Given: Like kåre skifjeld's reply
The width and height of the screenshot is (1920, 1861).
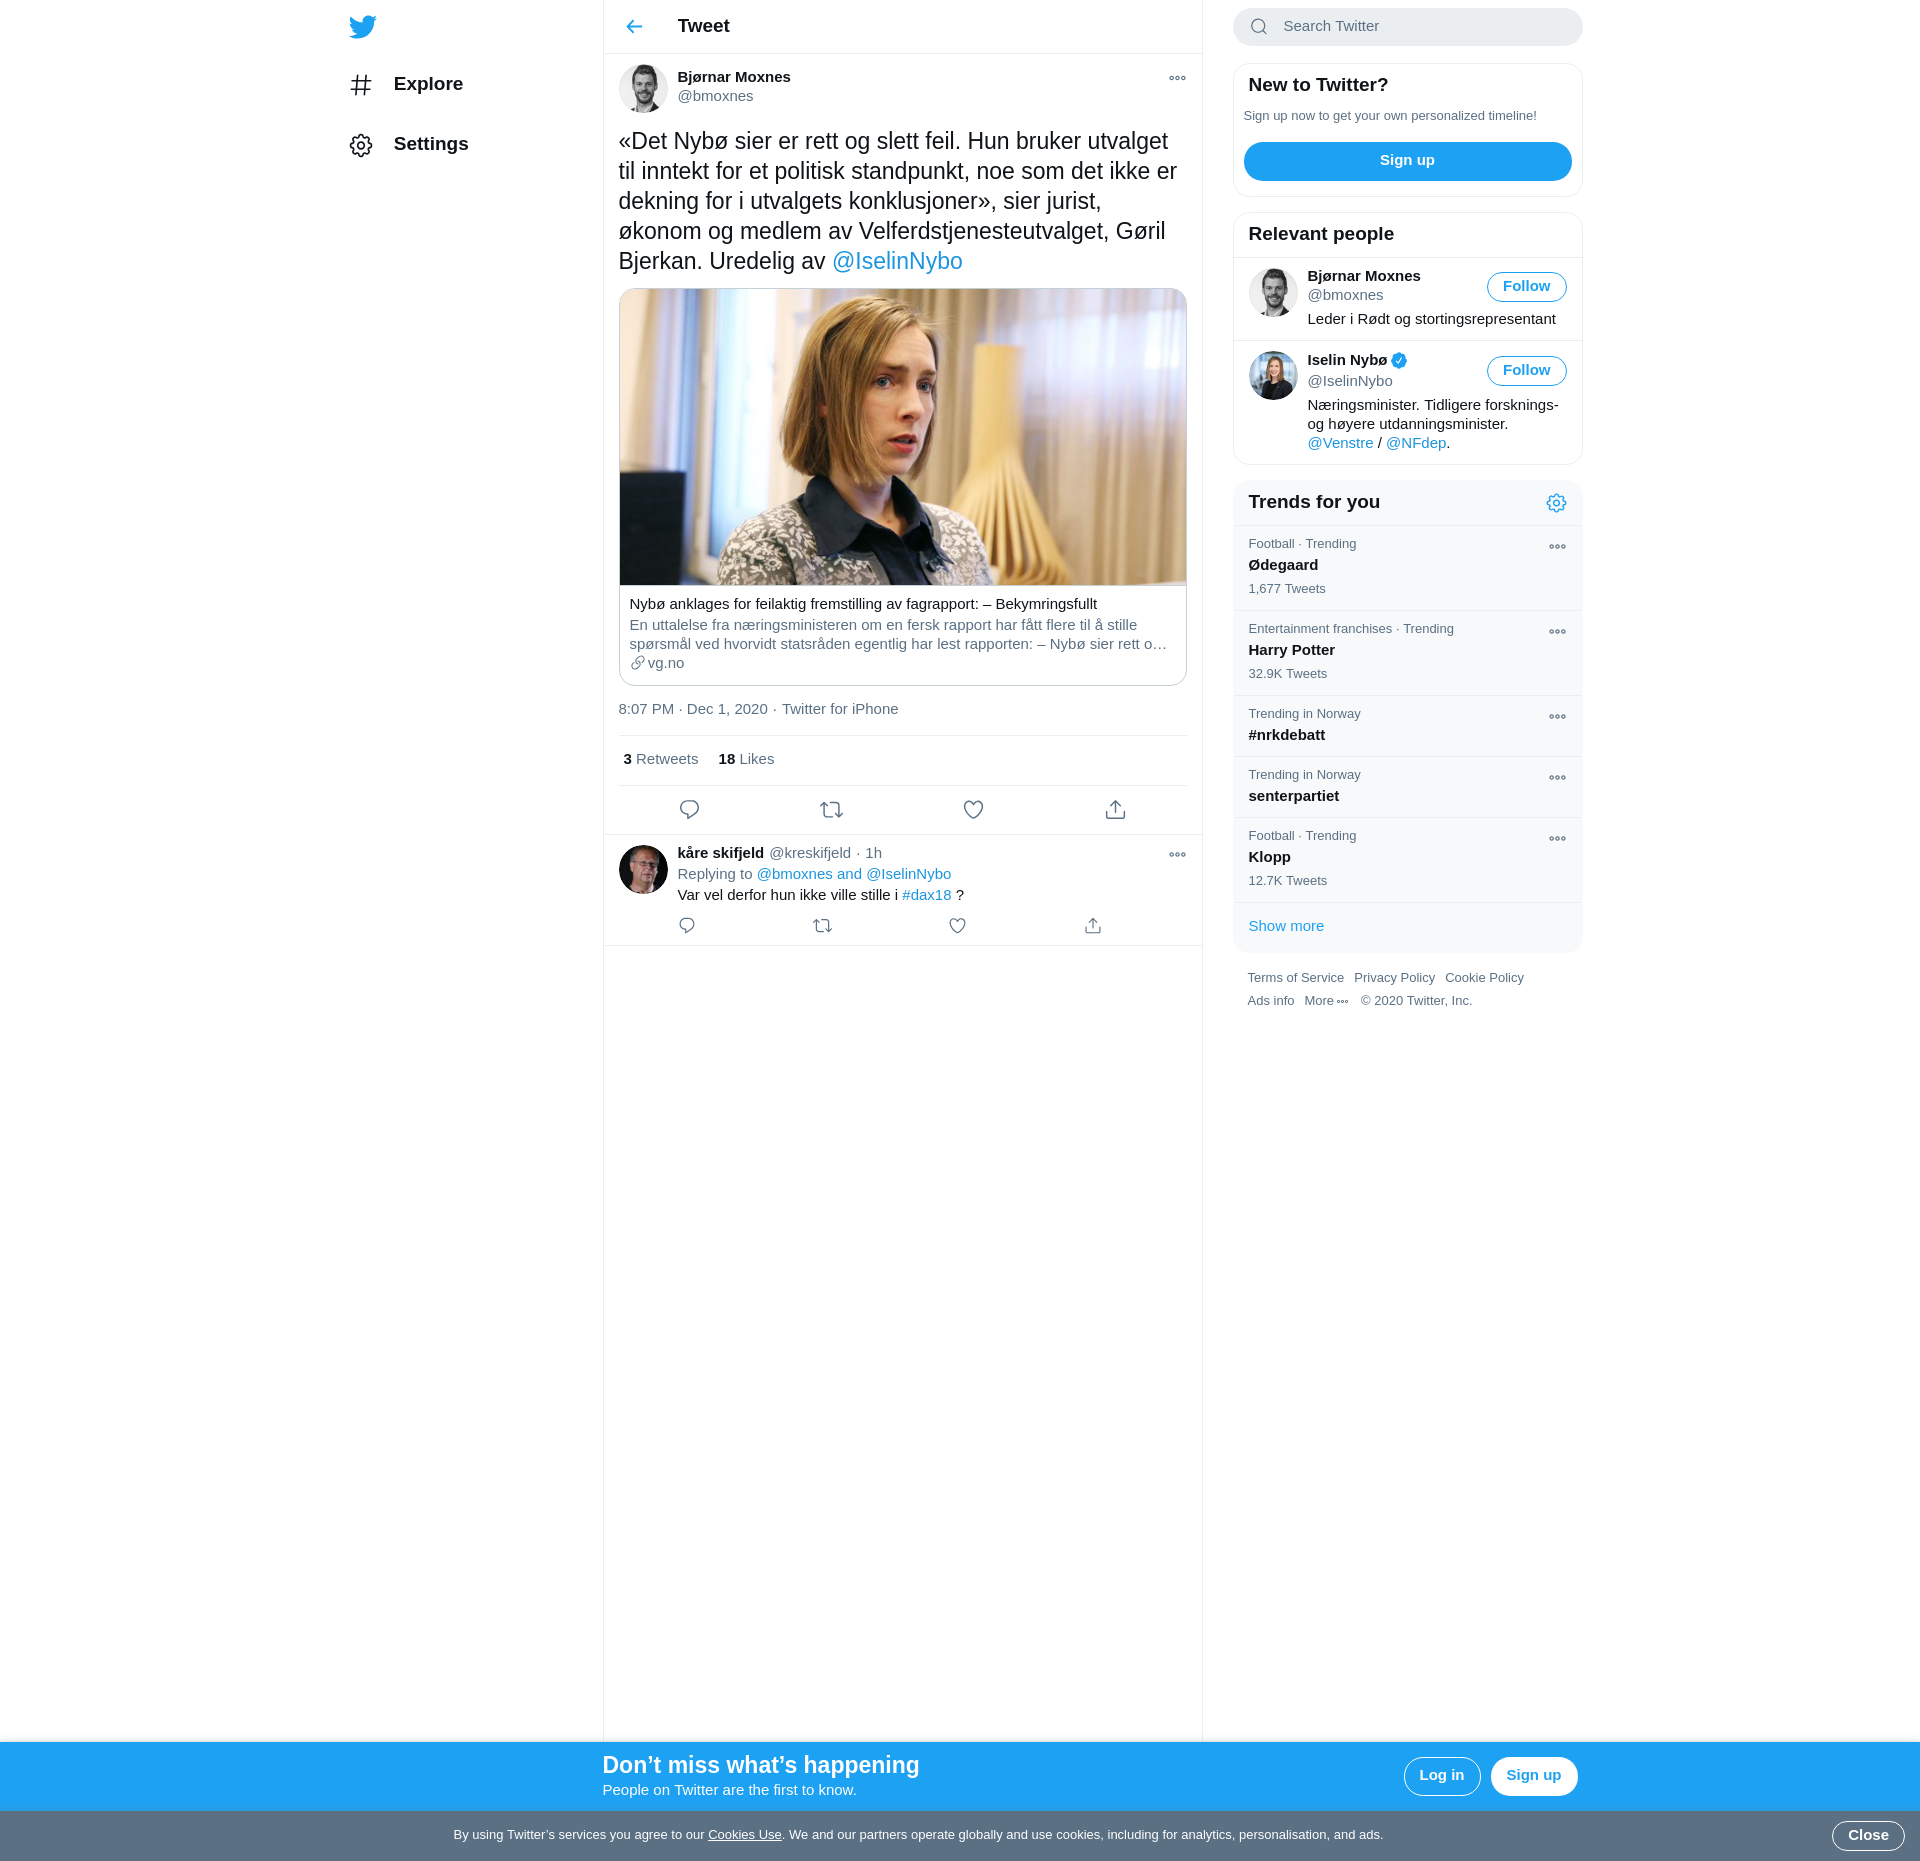Looking at the screenshot, I should coord(957,926).
